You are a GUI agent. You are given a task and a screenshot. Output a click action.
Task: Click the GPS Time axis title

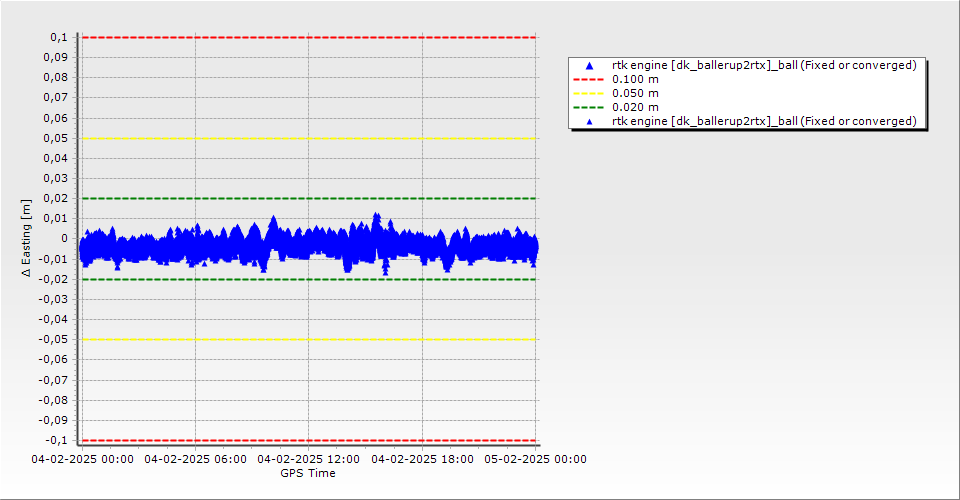point(308,473)
